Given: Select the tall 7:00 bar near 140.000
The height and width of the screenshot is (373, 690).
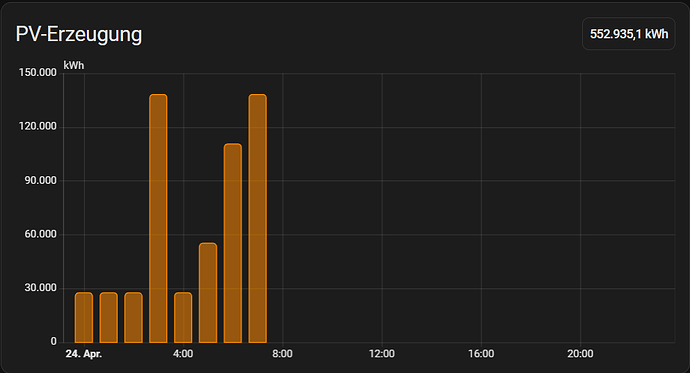Looking at the screenshot, I should 258,219.
